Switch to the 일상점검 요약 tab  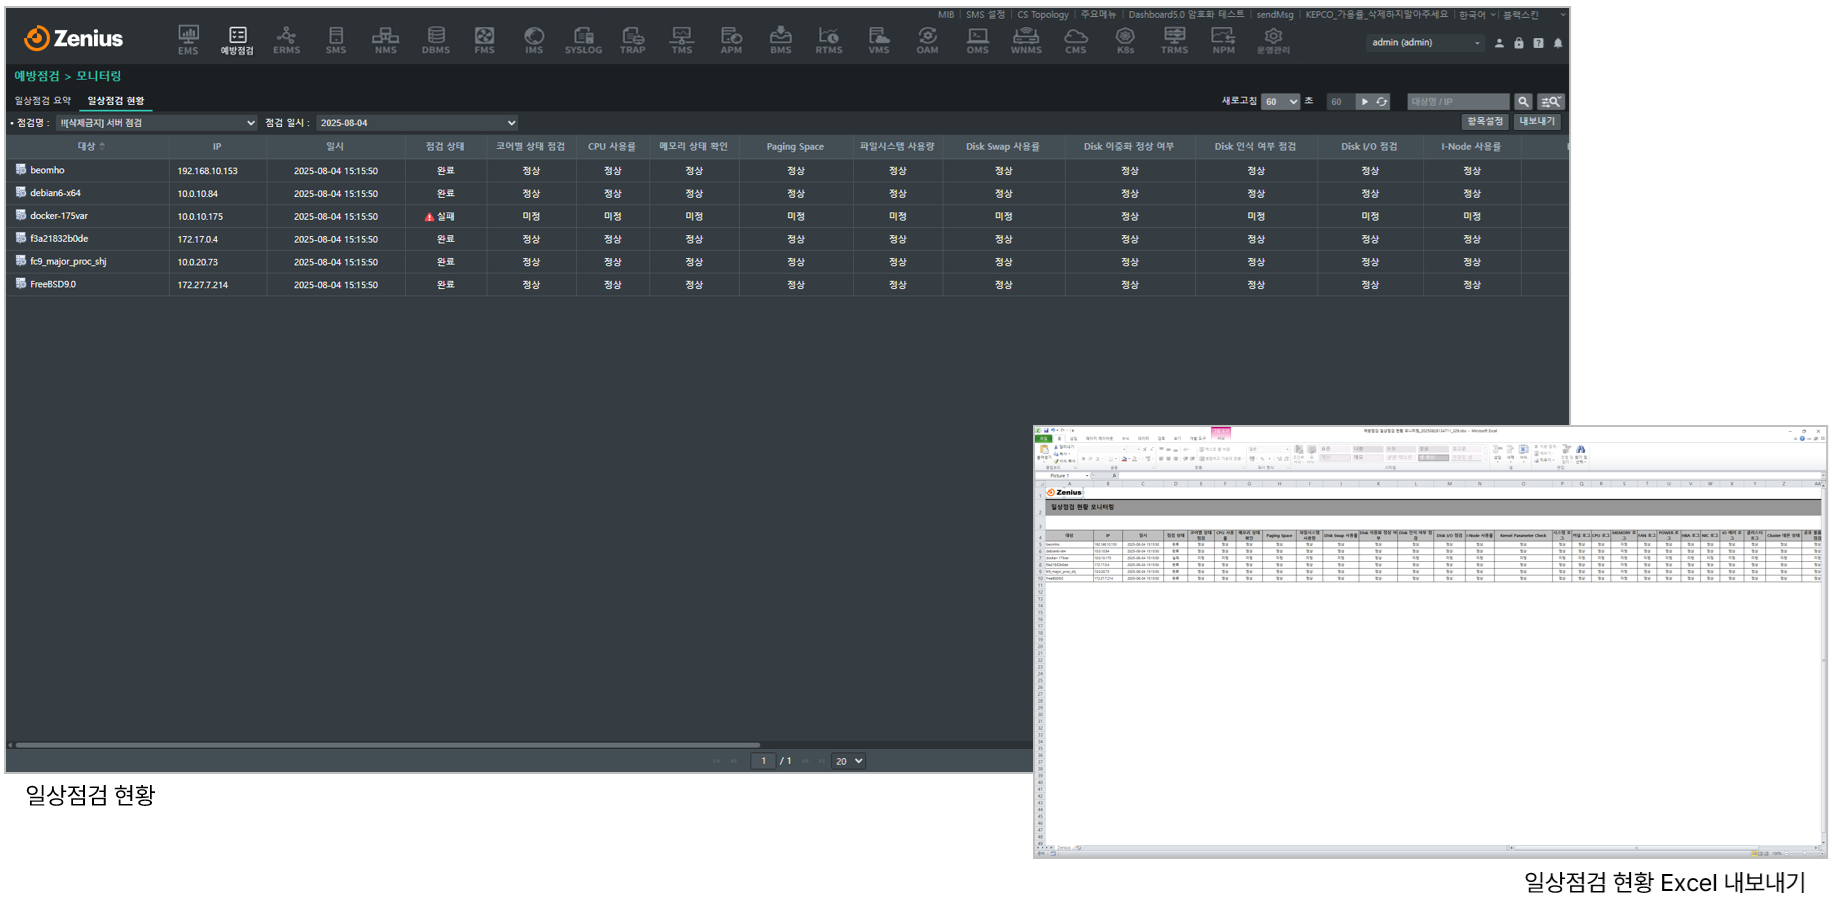point(43,101)
